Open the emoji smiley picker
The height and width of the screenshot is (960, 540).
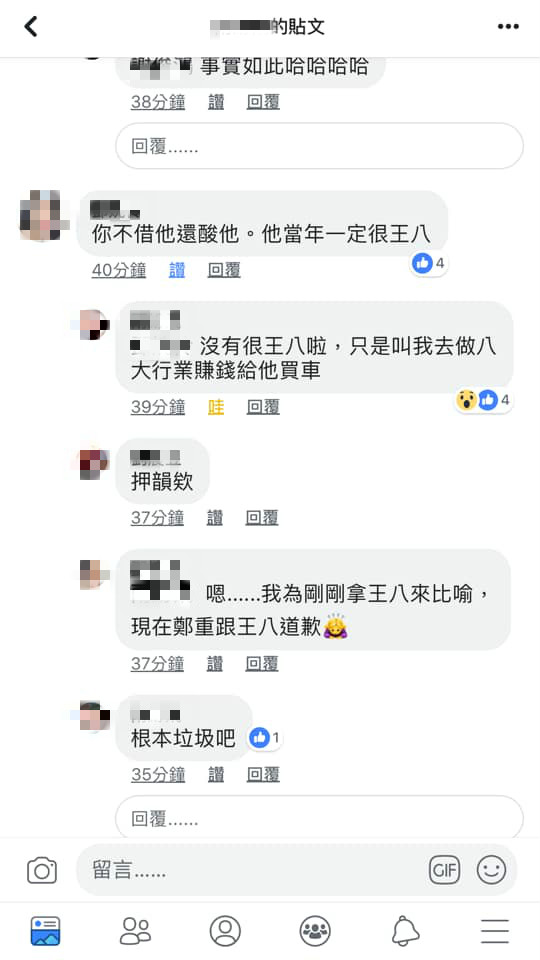point(492,870)
